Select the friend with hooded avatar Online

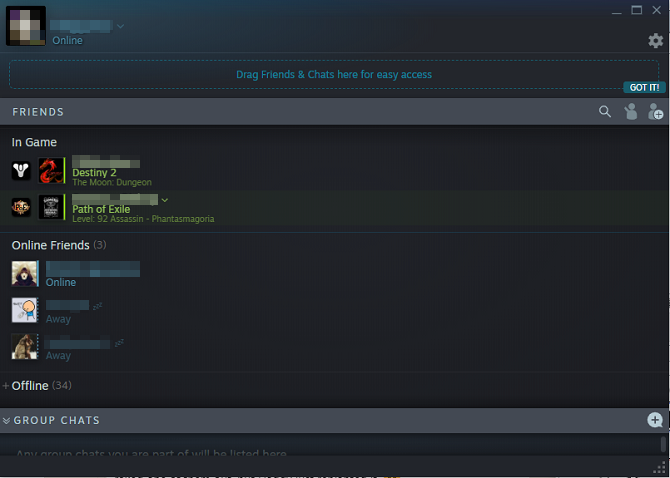[x=76, y=274]
